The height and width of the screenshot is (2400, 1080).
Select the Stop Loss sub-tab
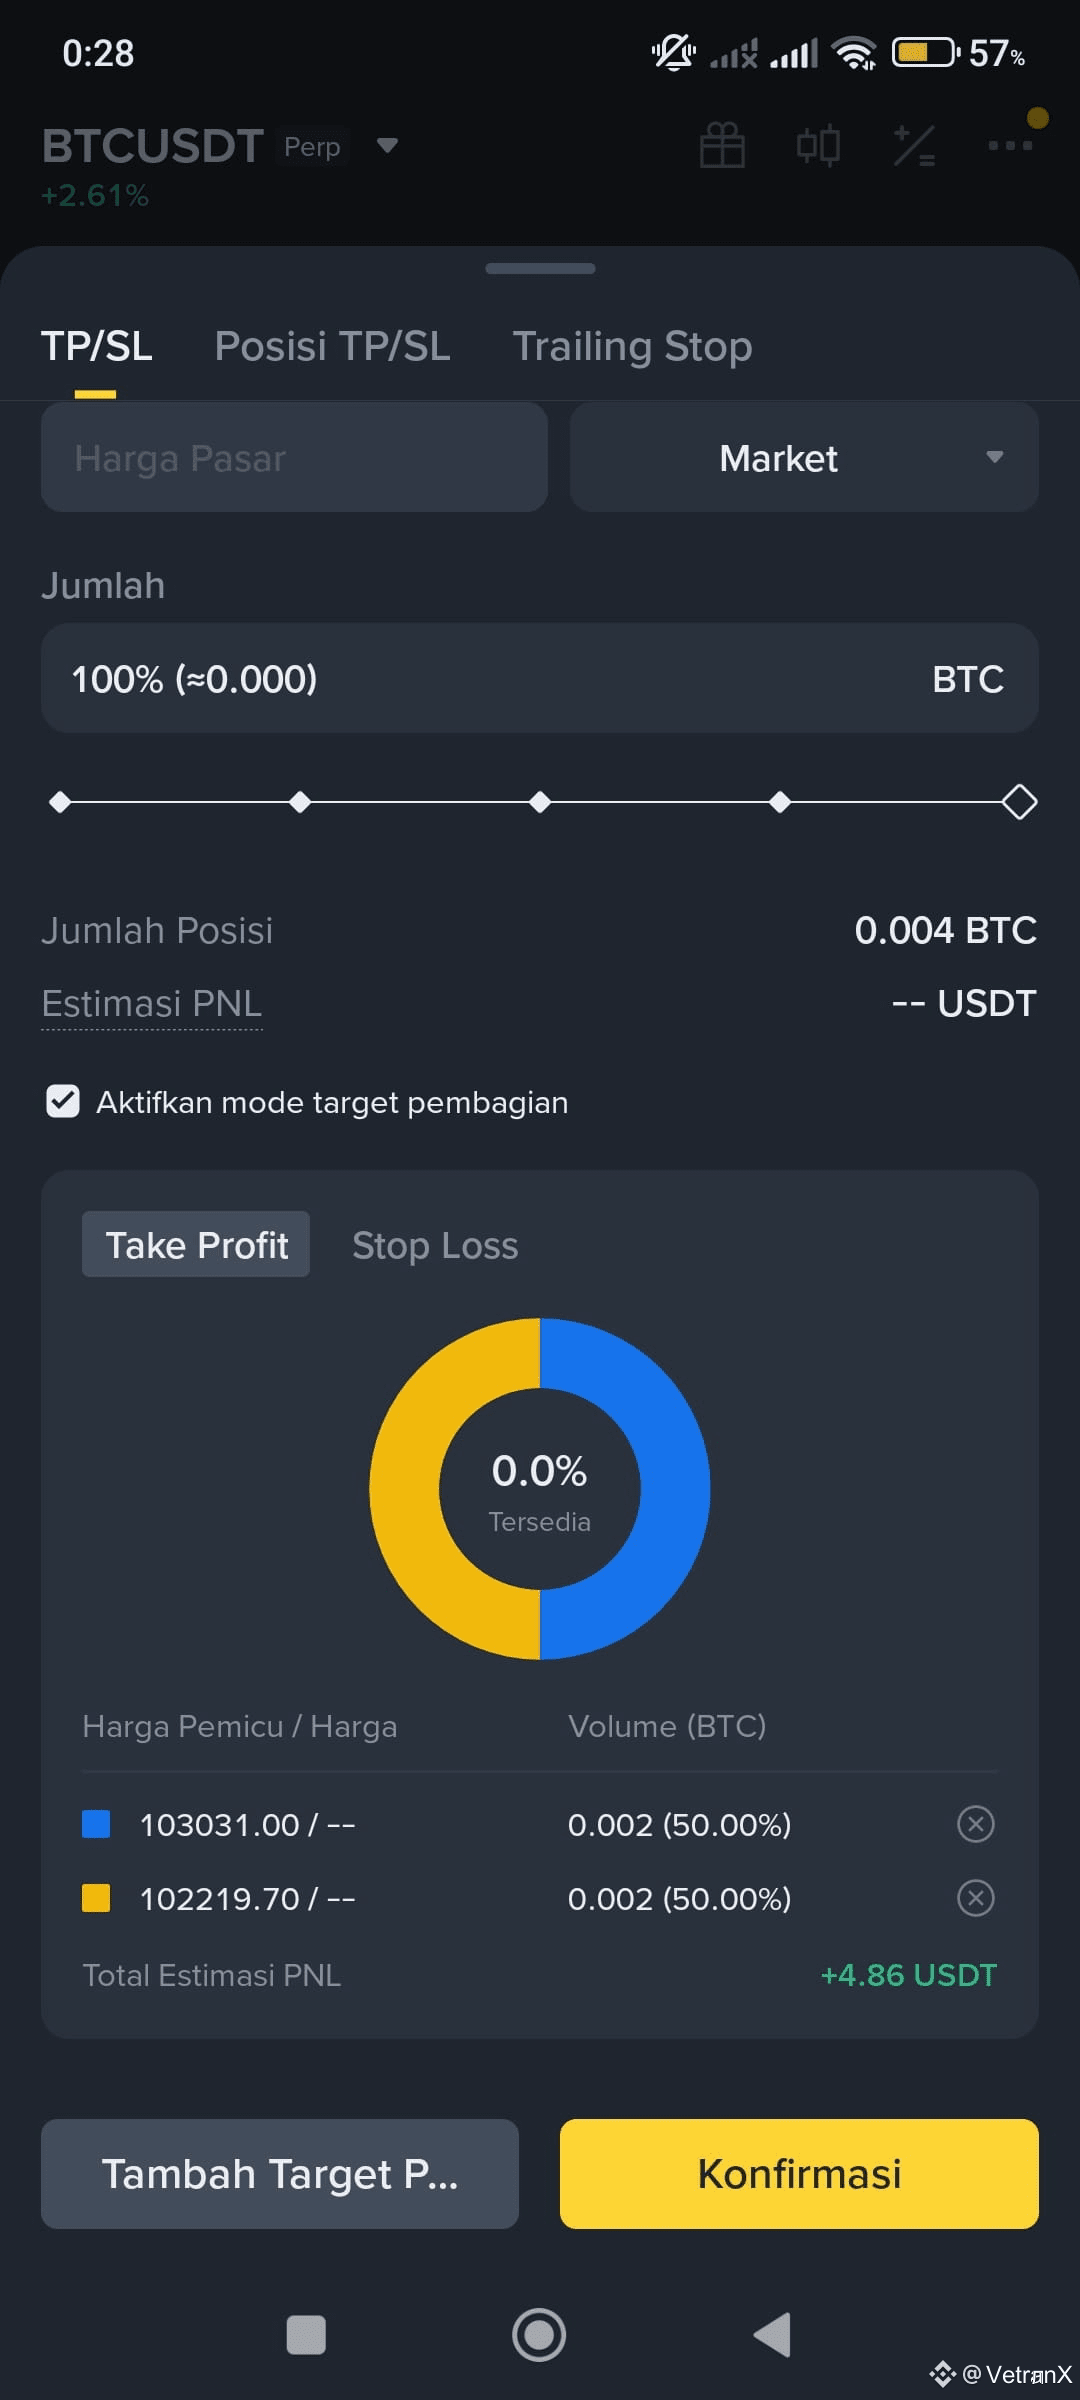click(435, 1245)
